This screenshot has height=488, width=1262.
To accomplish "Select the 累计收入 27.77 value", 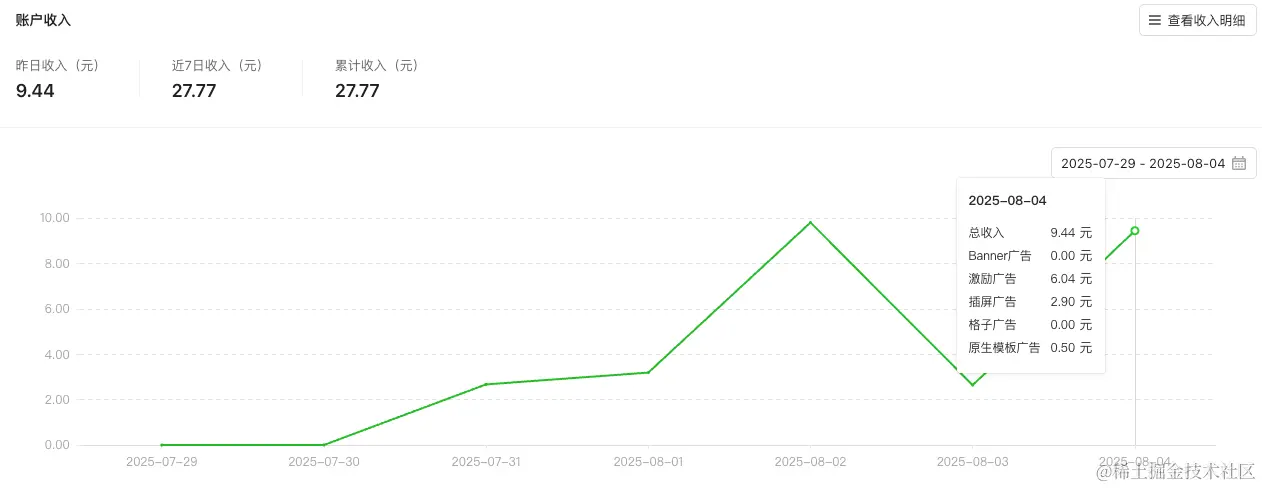I will (357, 91).
